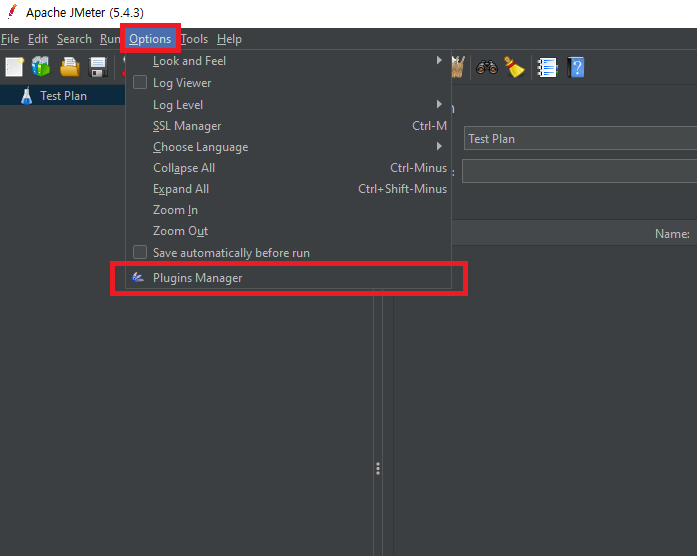Select SSL Manager menu entry

(x=288, y=126)
